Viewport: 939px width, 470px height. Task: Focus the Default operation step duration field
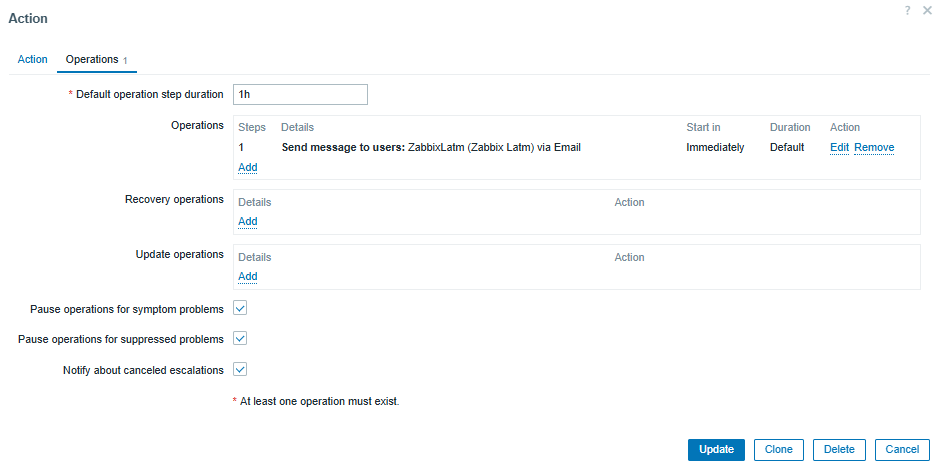(300, 95)
